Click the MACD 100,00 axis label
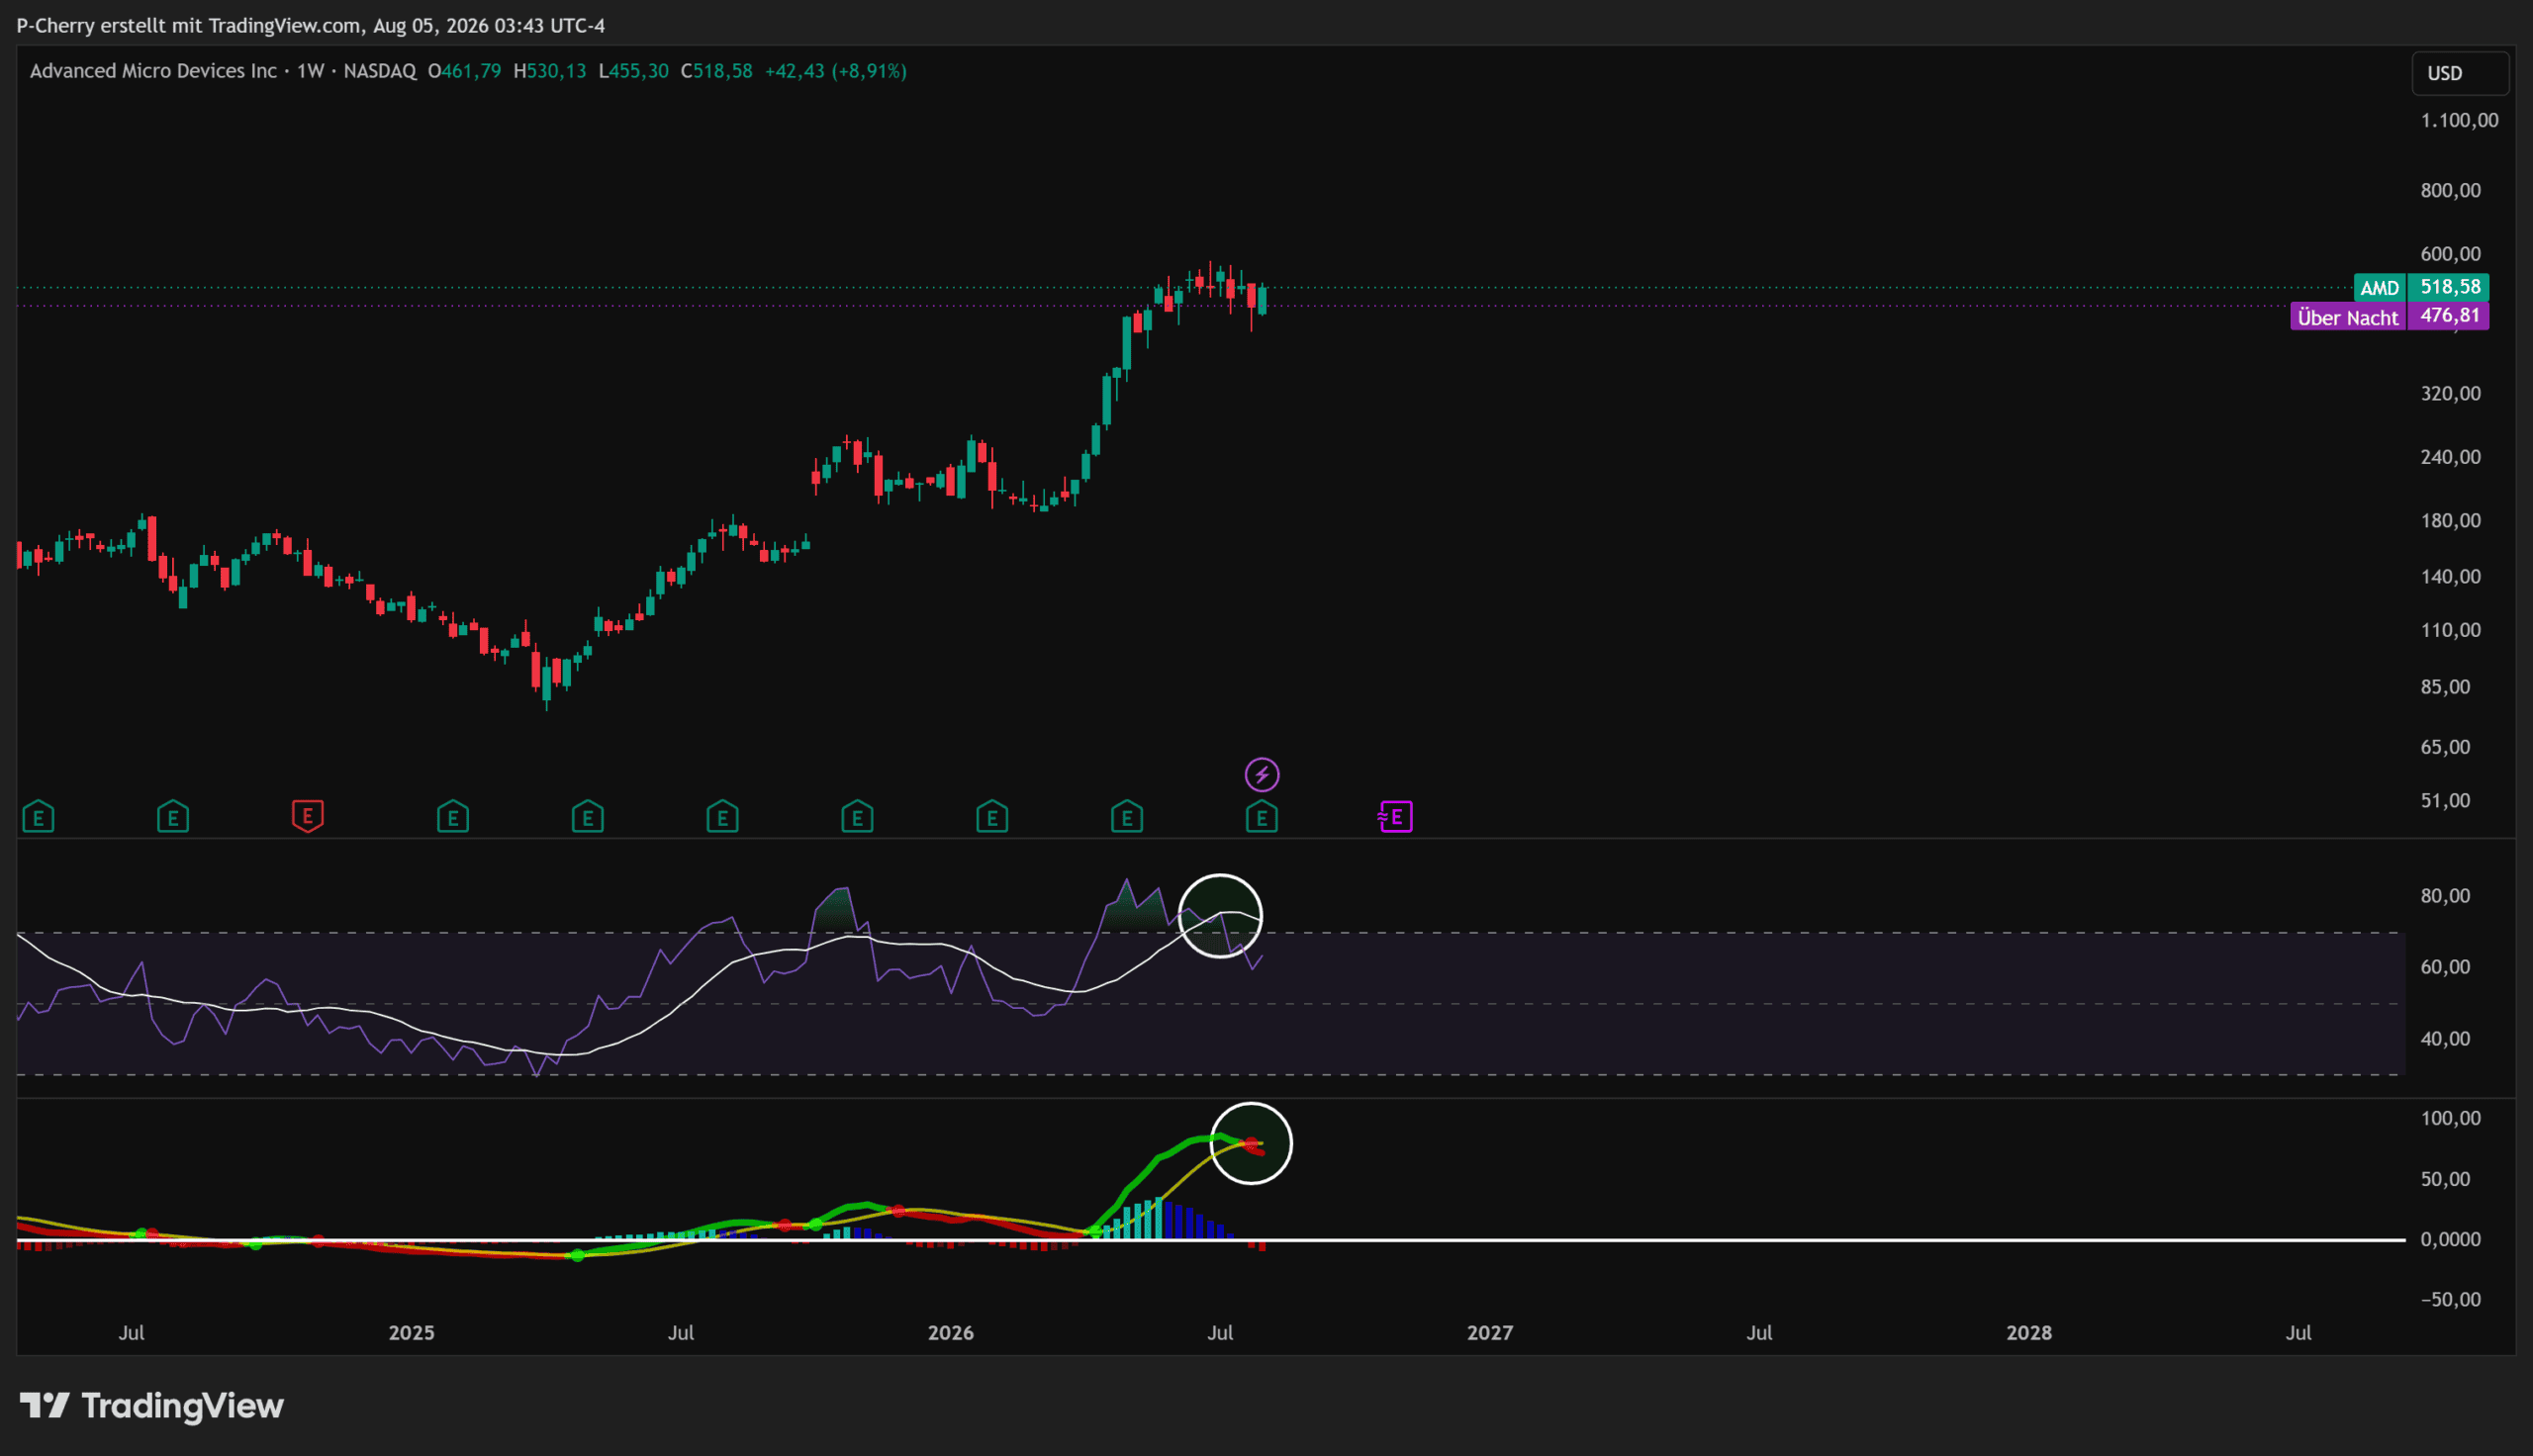Screen dimensions: 2533x1456 [x=2450, y=1118]
